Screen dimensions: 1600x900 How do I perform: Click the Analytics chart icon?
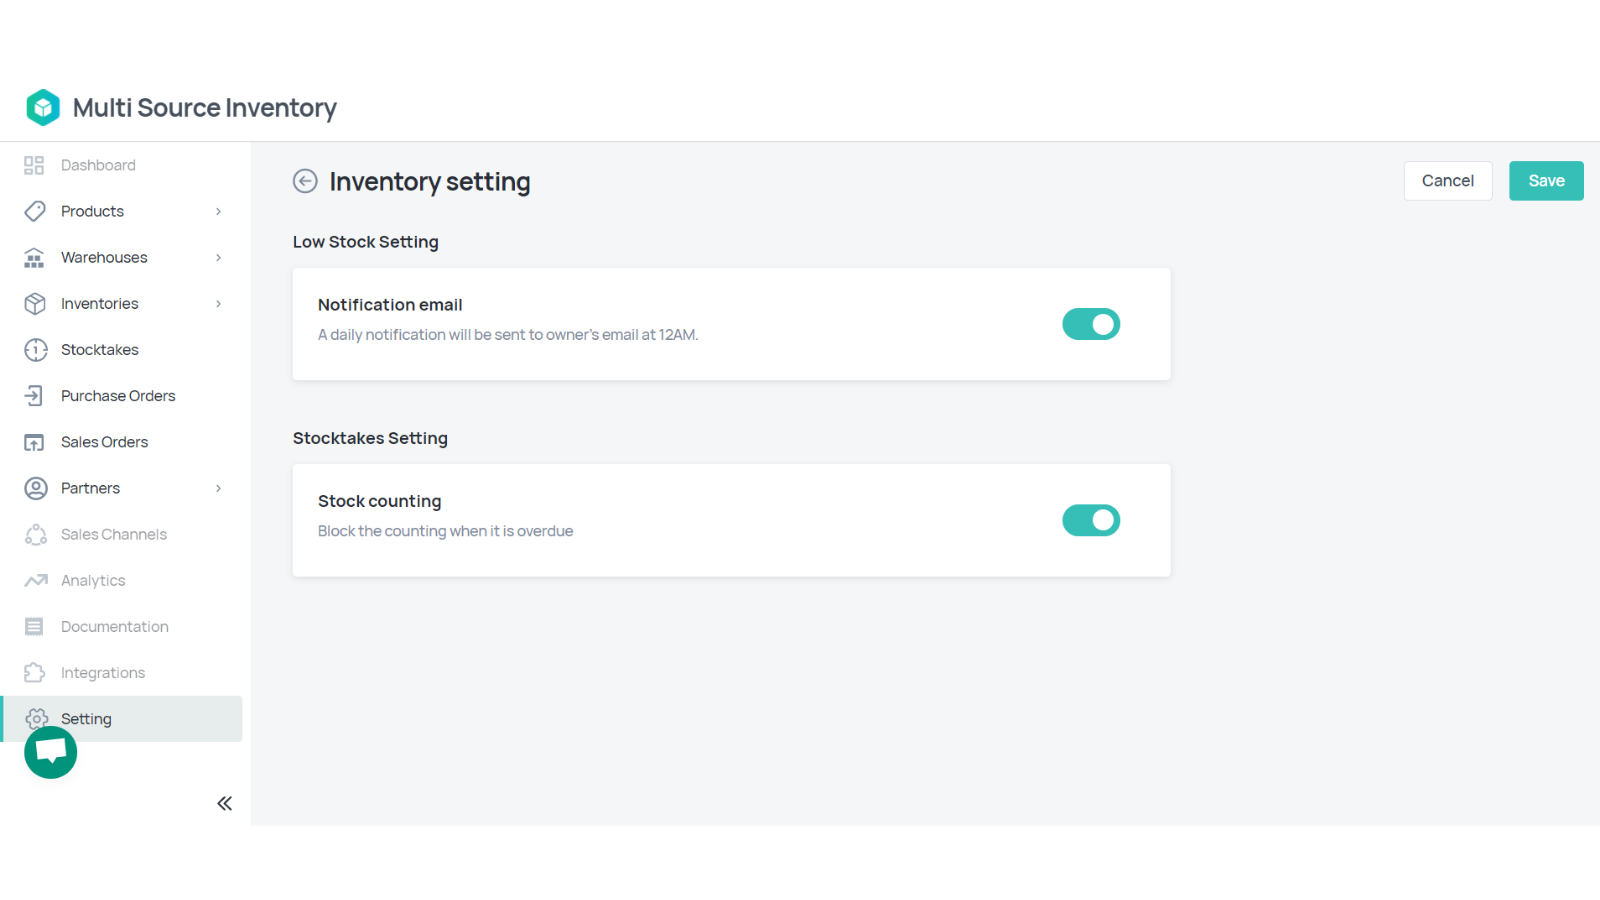[33, 580]
